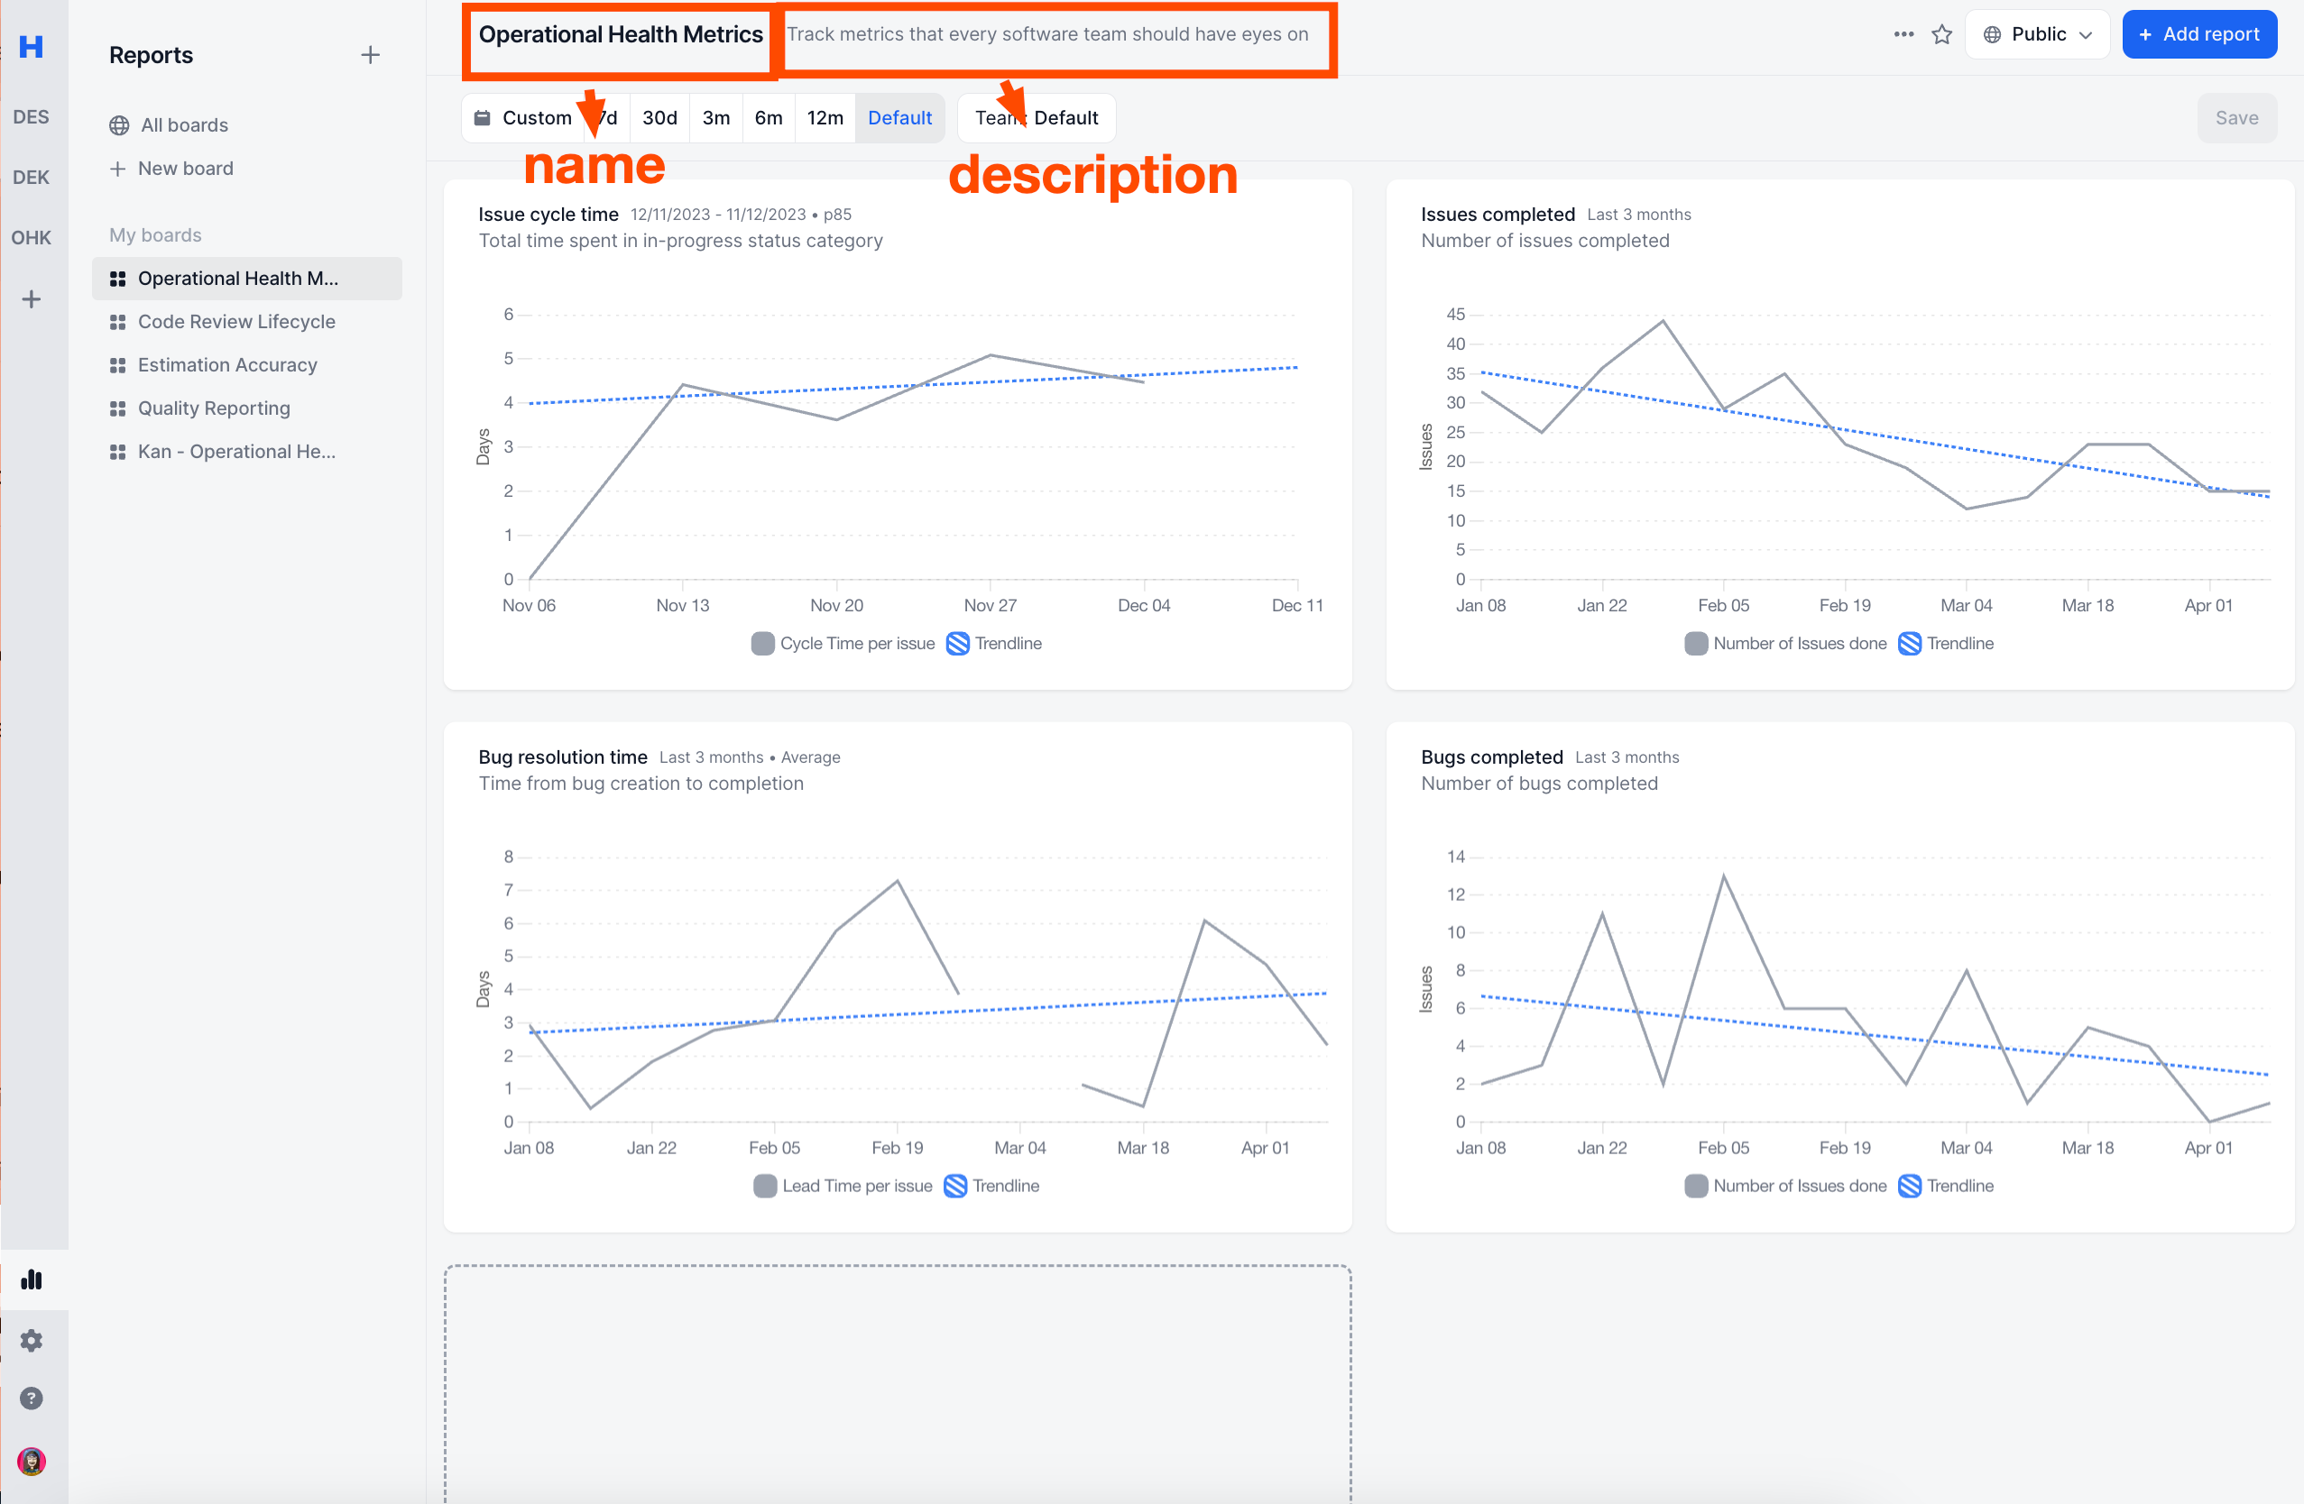Select the 12m time range tab
The image size is (2304, 1504).
824,118
